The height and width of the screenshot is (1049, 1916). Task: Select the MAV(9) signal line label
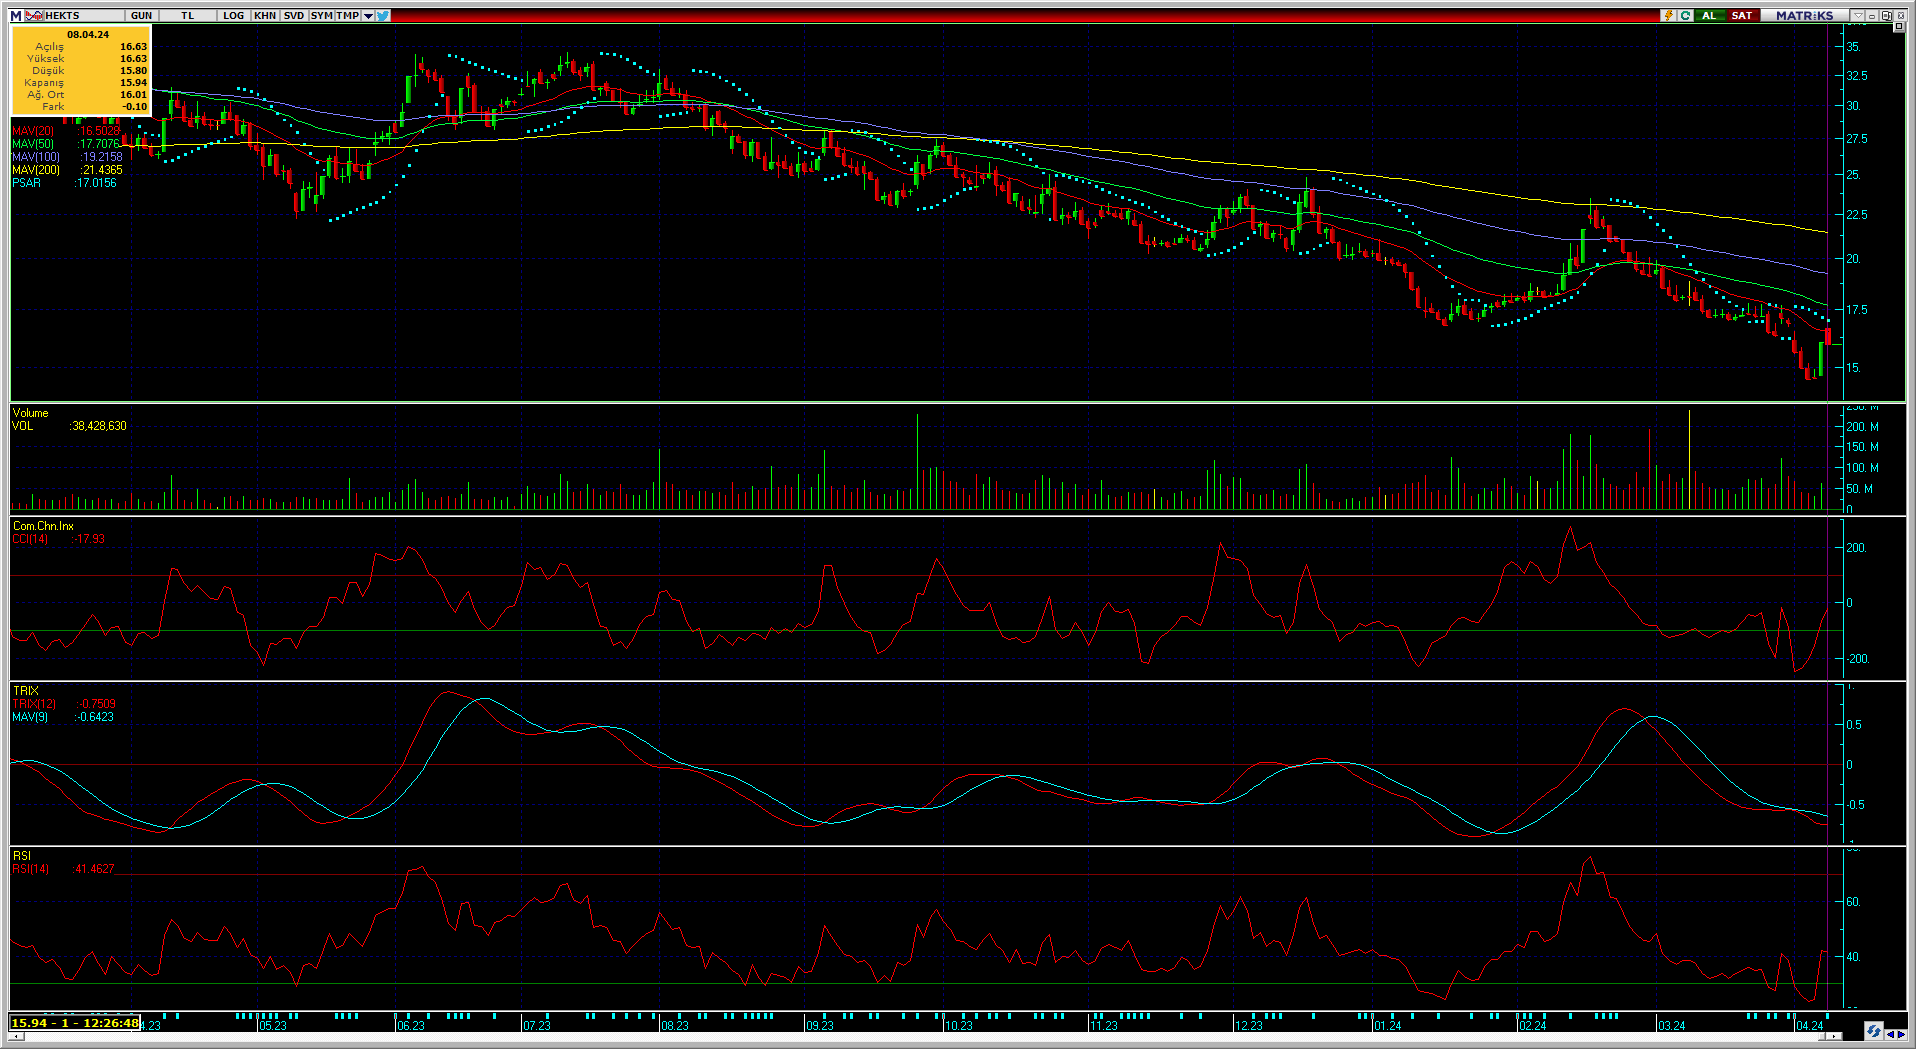[31, 717]
